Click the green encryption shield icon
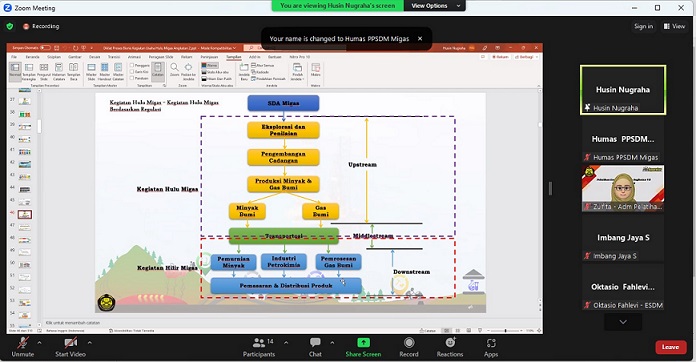This screenshot has height=362, width=696. tap(10, 26)
